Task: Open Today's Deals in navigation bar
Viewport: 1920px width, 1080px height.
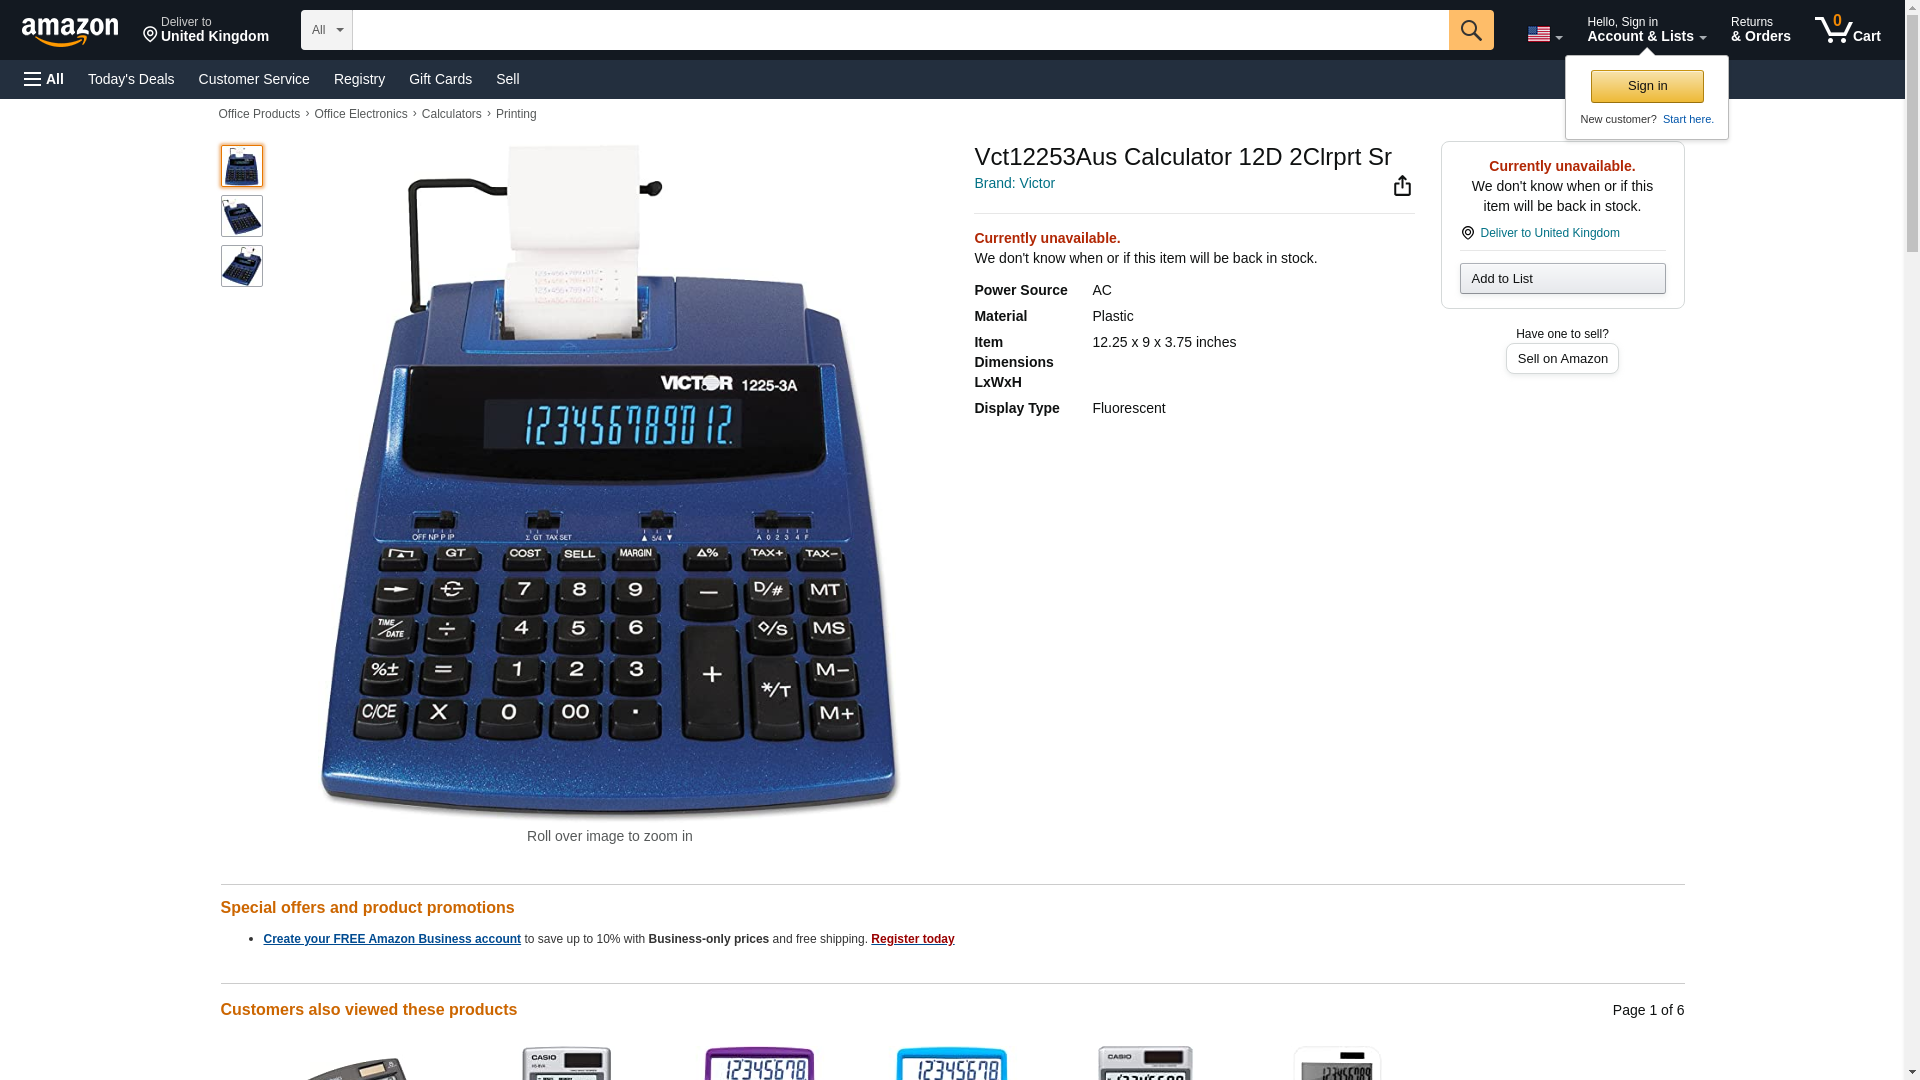Action: (131, 79)
